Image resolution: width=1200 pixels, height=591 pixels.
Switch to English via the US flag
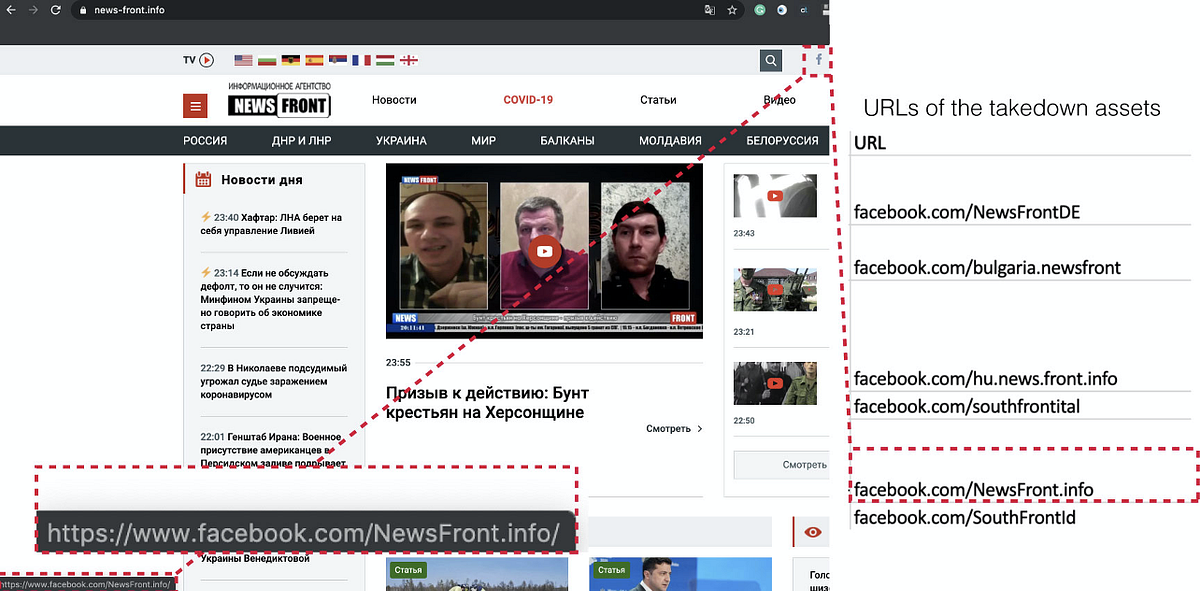pyautogui.click(x=243, y=60)
